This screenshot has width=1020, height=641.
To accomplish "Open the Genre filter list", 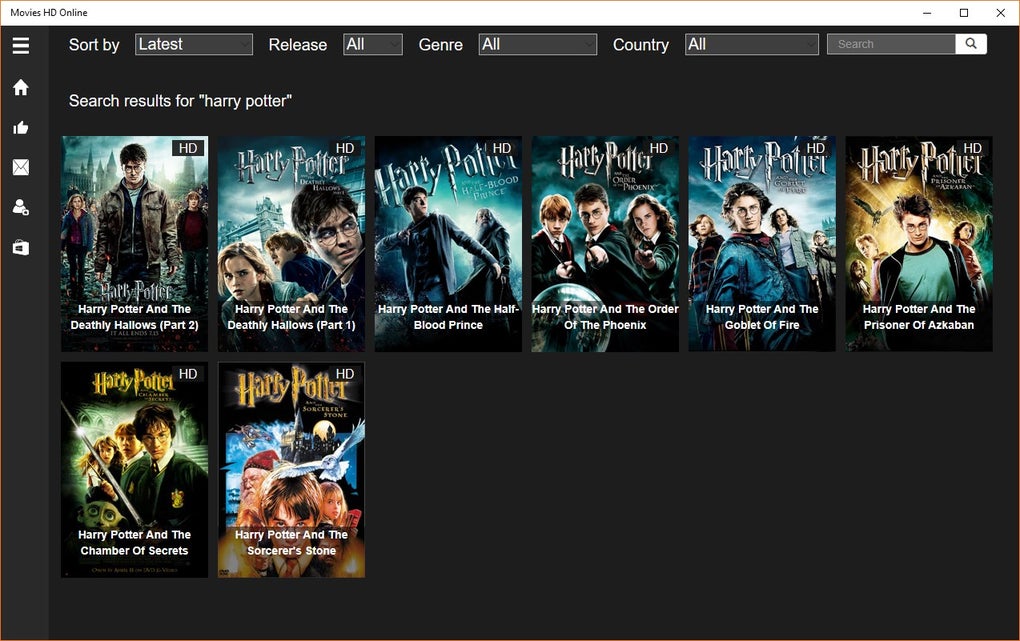I will [x=537, y=43].
